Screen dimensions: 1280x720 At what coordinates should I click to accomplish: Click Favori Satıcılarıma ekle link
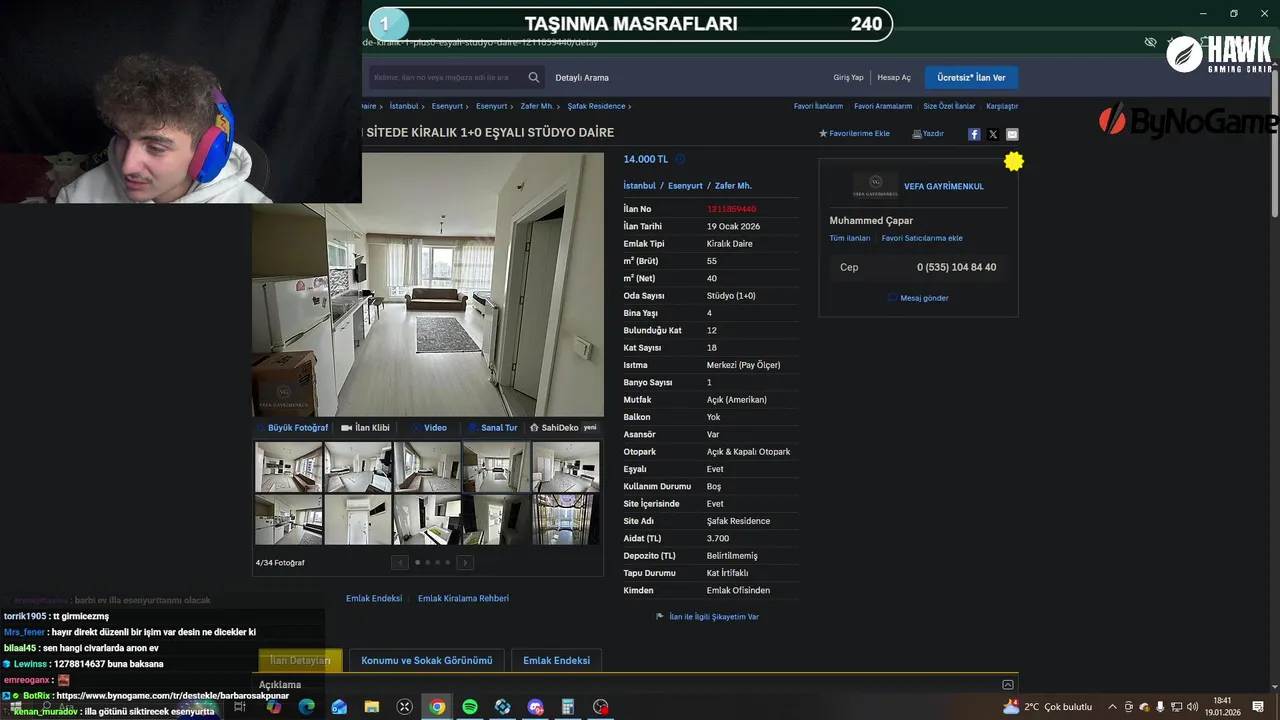pos(922,238)
